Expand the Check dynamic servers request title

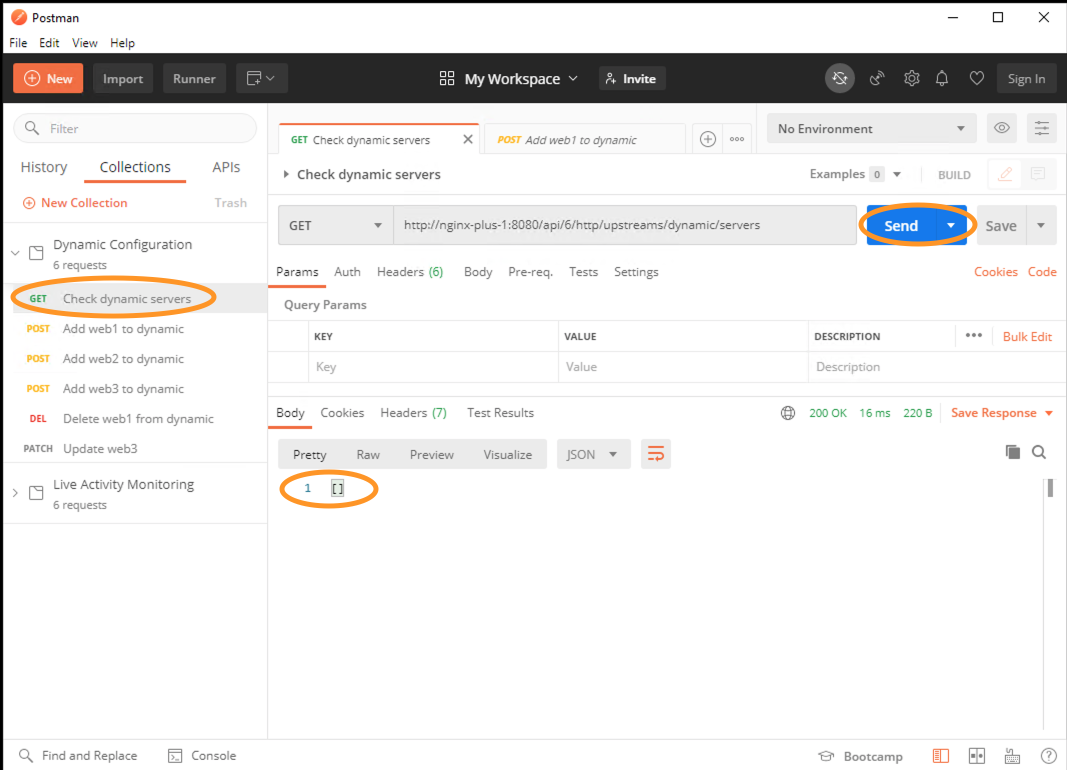(286, 174)
